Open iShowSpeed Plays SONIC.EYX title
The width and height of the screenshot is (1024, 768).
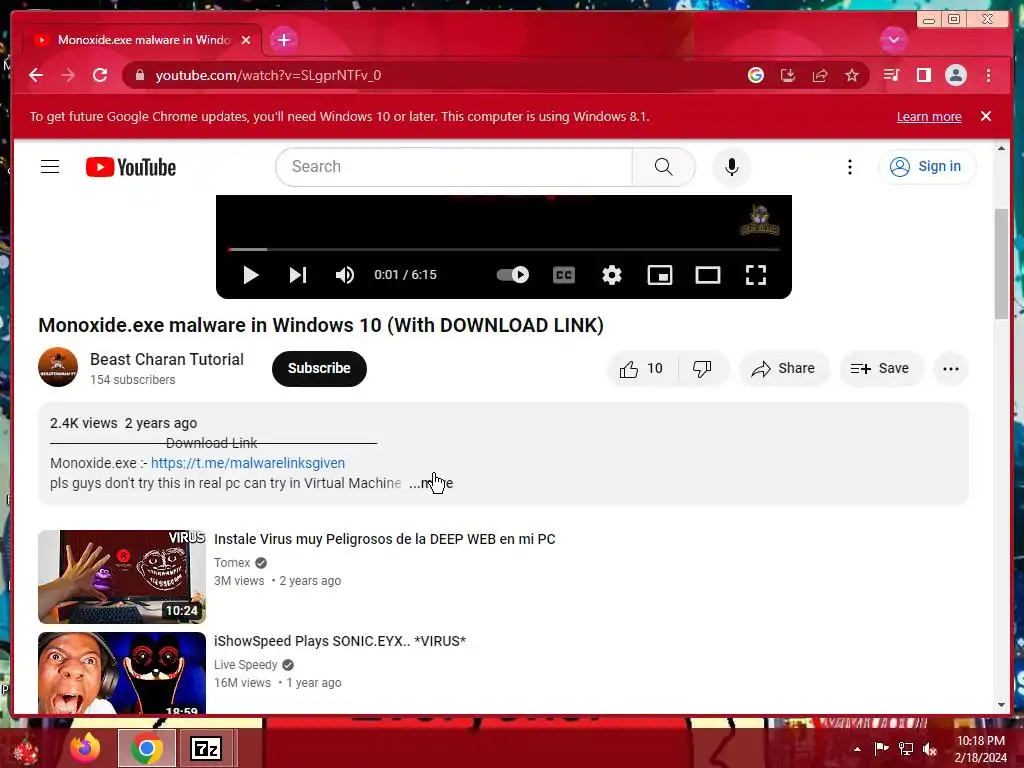pos(340,641)
